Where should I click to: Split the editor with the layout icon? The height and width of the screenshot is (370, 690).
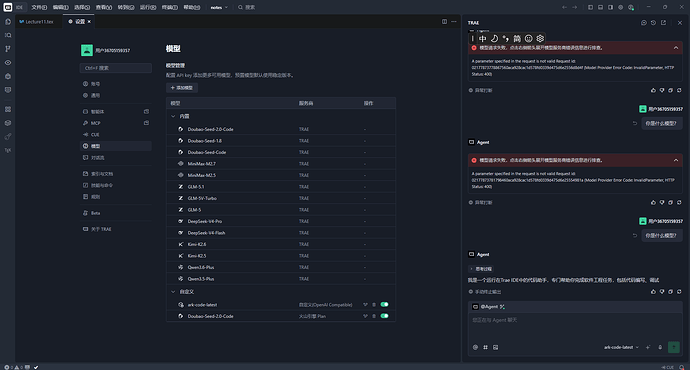point(444,22)
